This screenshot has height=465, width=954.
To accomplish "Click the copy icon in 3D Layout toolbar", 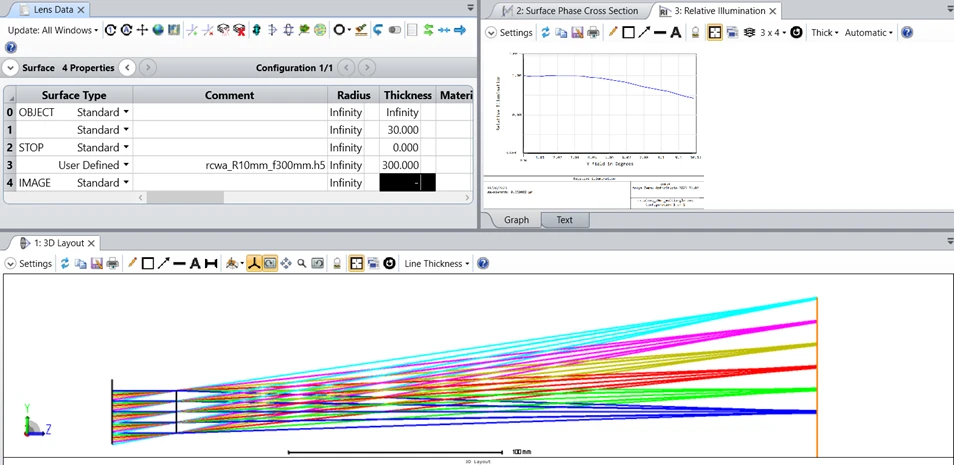I will [80, 264].
